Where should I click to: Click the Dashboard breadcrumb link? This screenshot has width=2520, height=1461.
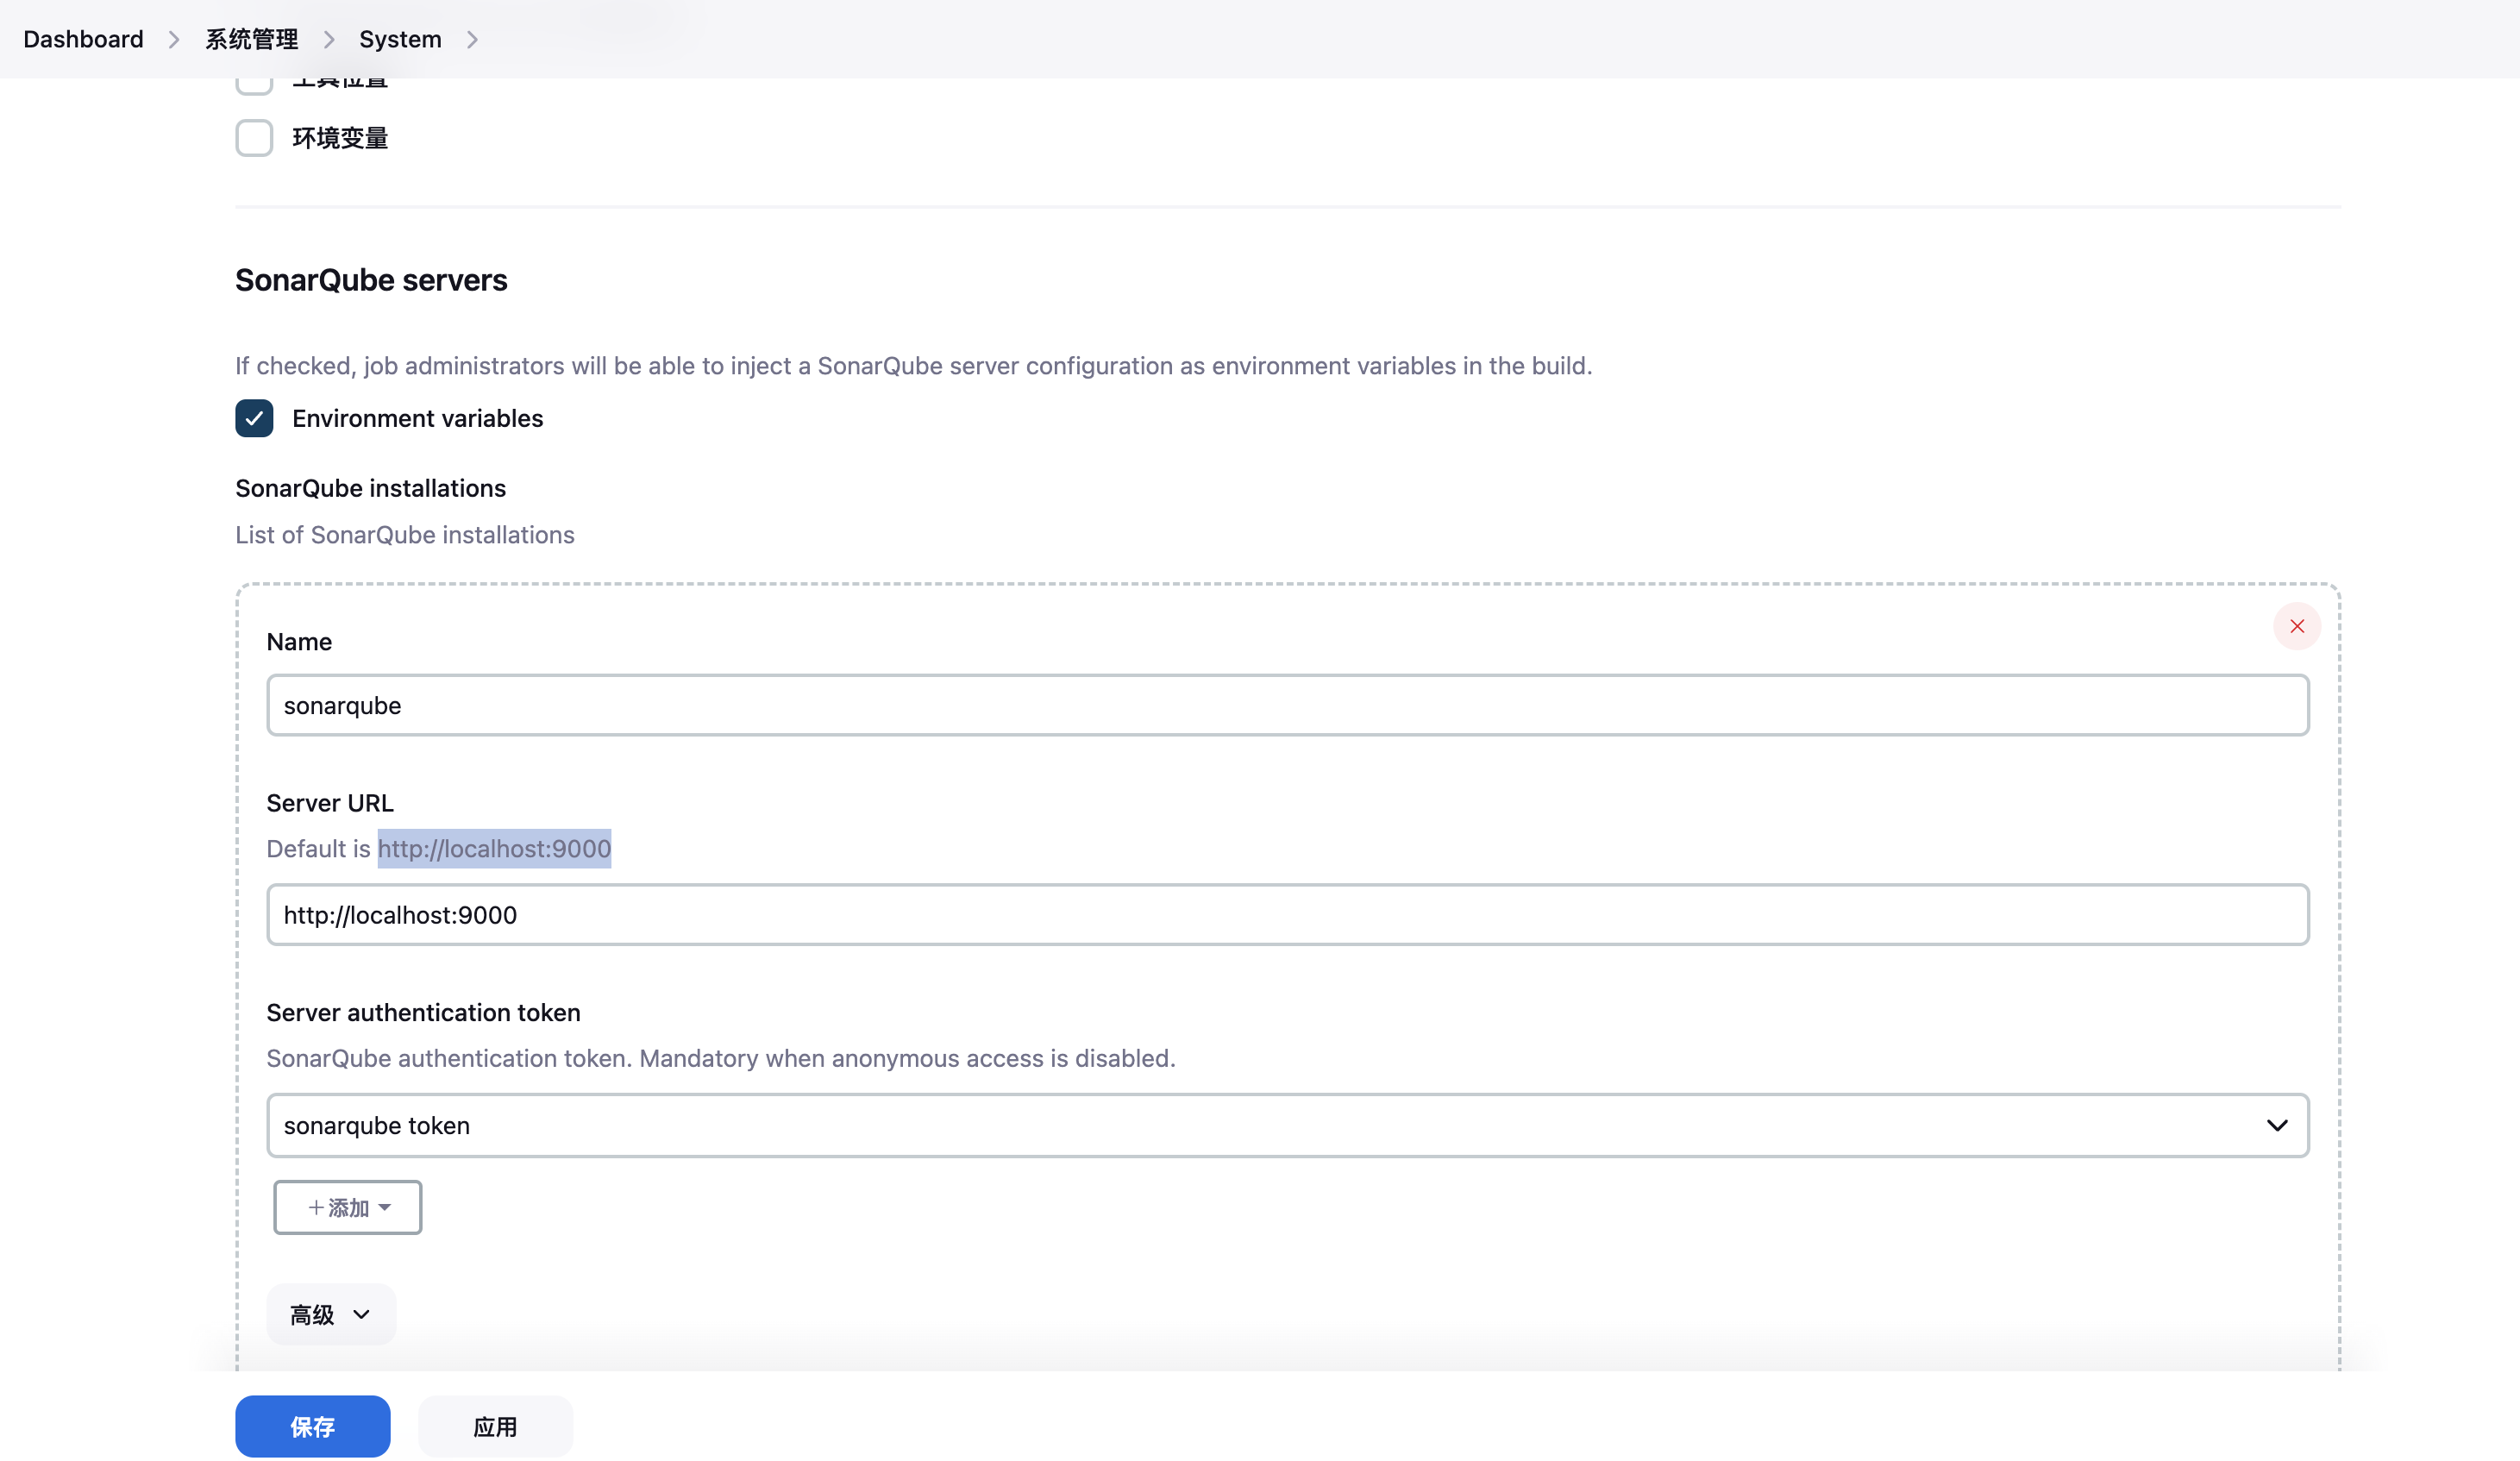(82, 38)
